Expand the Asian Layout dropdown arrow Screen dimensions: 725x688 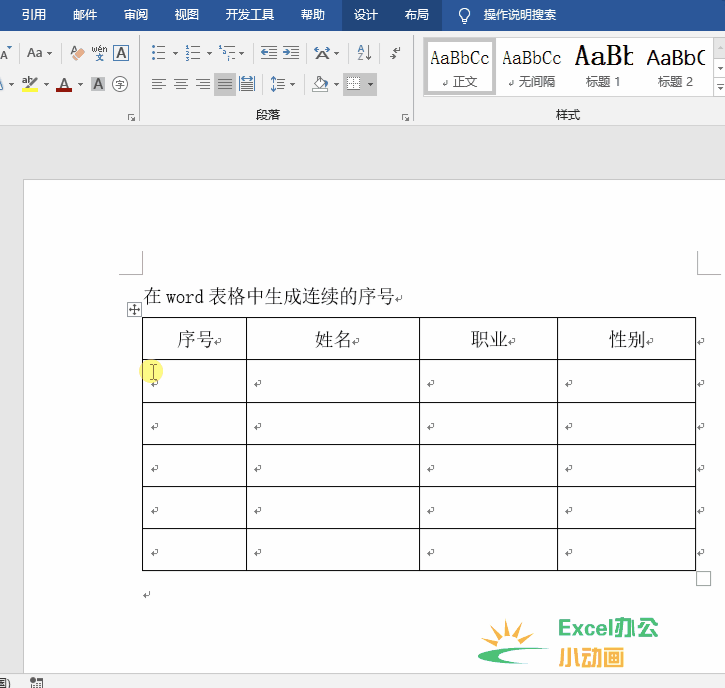(337, 53)
